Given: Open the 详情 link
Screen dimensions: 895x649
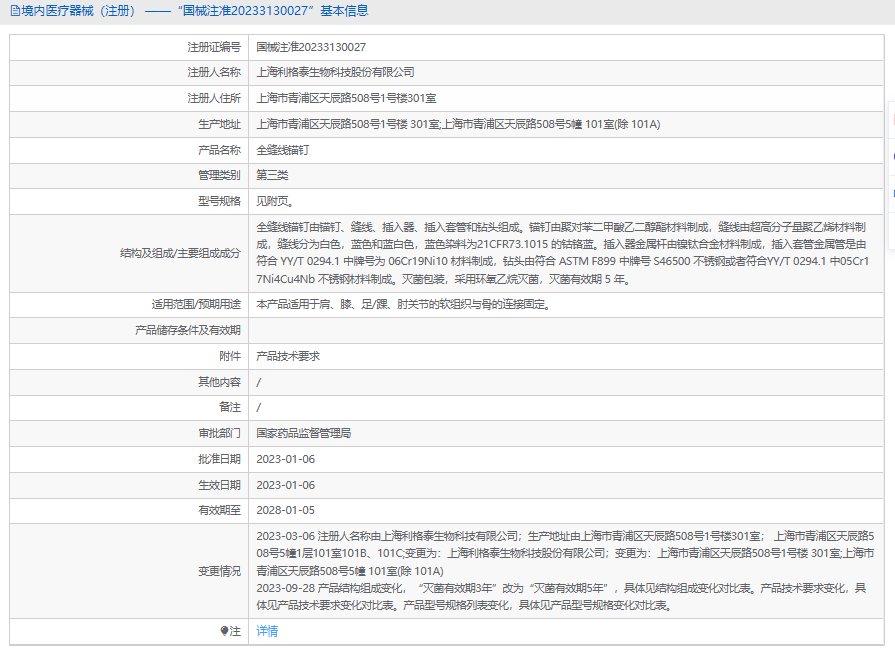Looking at the screenshot, I should [x=267, y=631].
